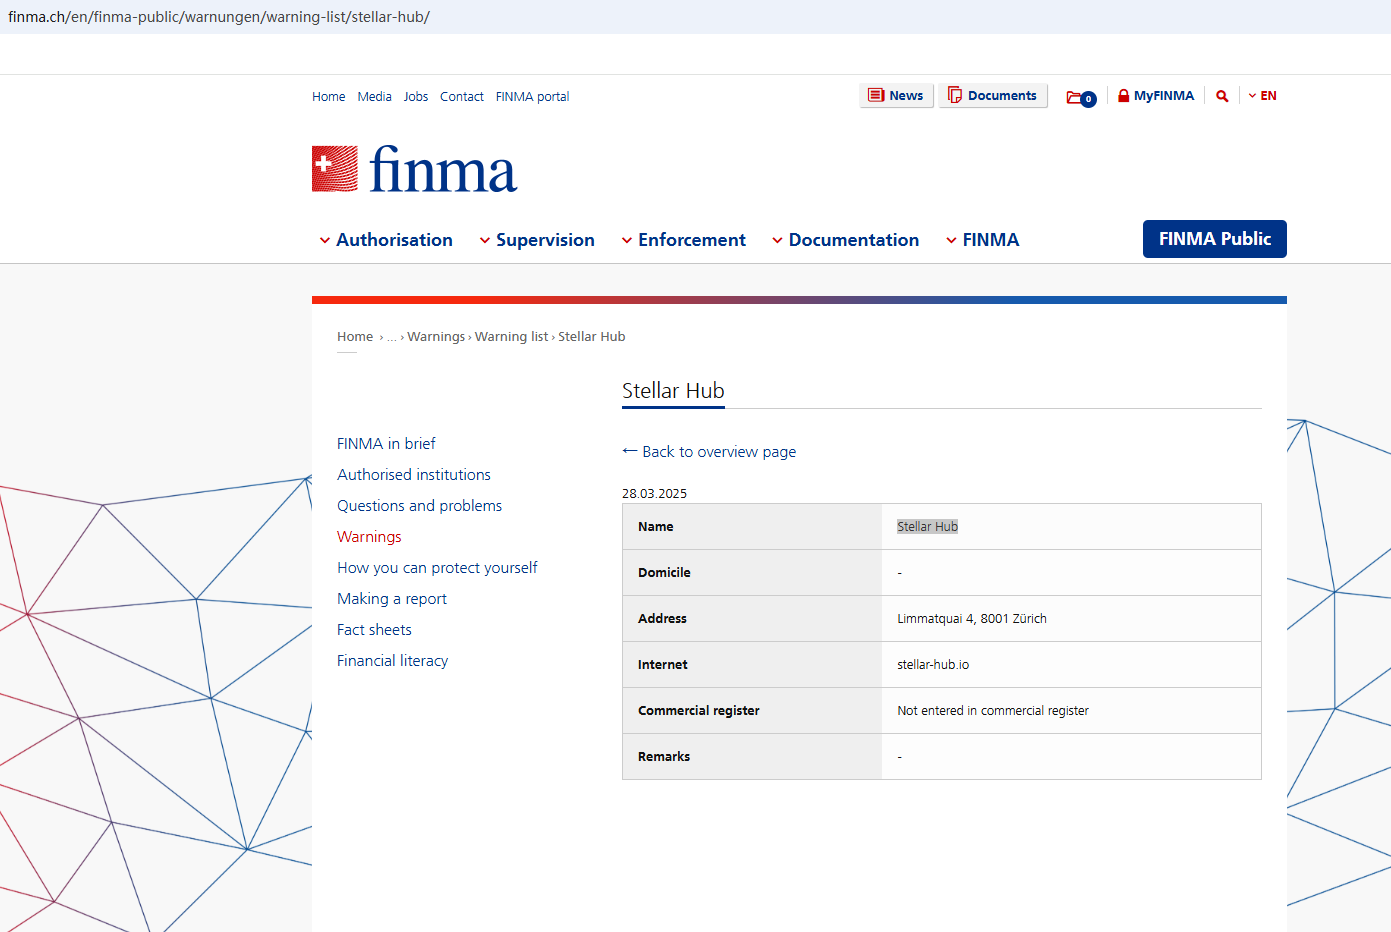Click the address Limmatquai 4, 8001 Zürich
This screenshot has height=932, width=1391.
click(x=972, y=619)
